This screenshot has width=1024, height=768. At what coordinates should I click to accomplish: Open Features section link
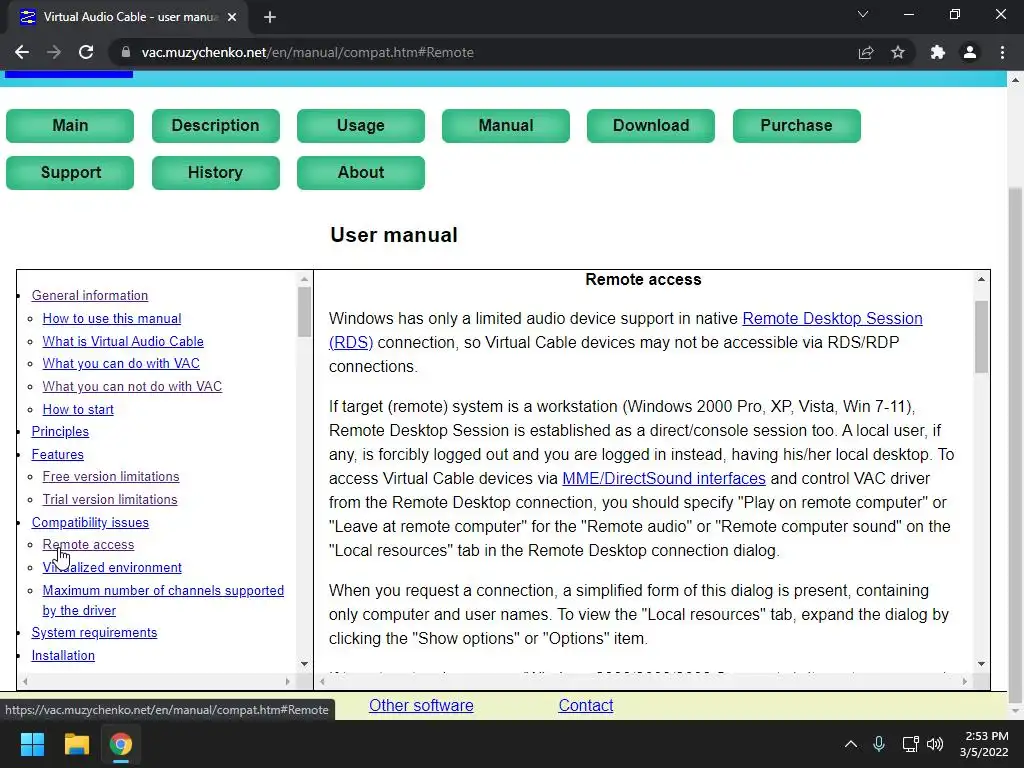tap(57, 454)
